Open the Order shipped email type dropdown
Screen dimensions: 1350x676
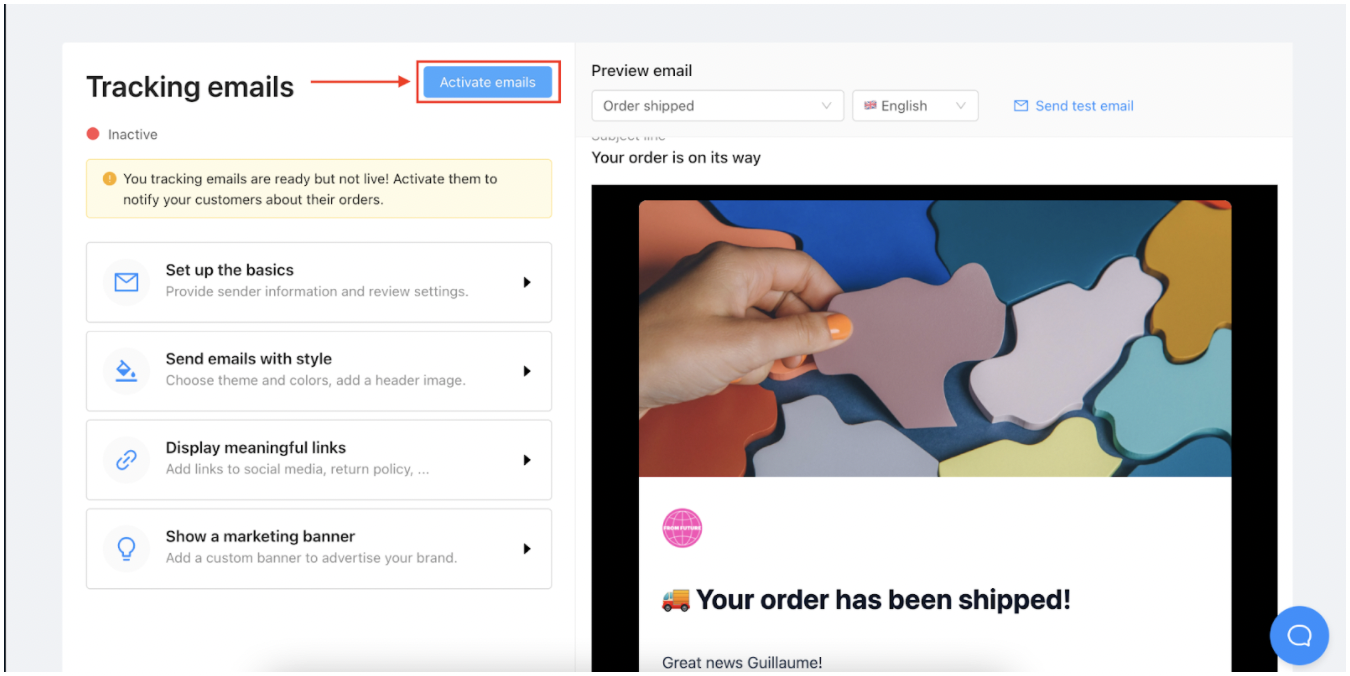tap(717, 106)
